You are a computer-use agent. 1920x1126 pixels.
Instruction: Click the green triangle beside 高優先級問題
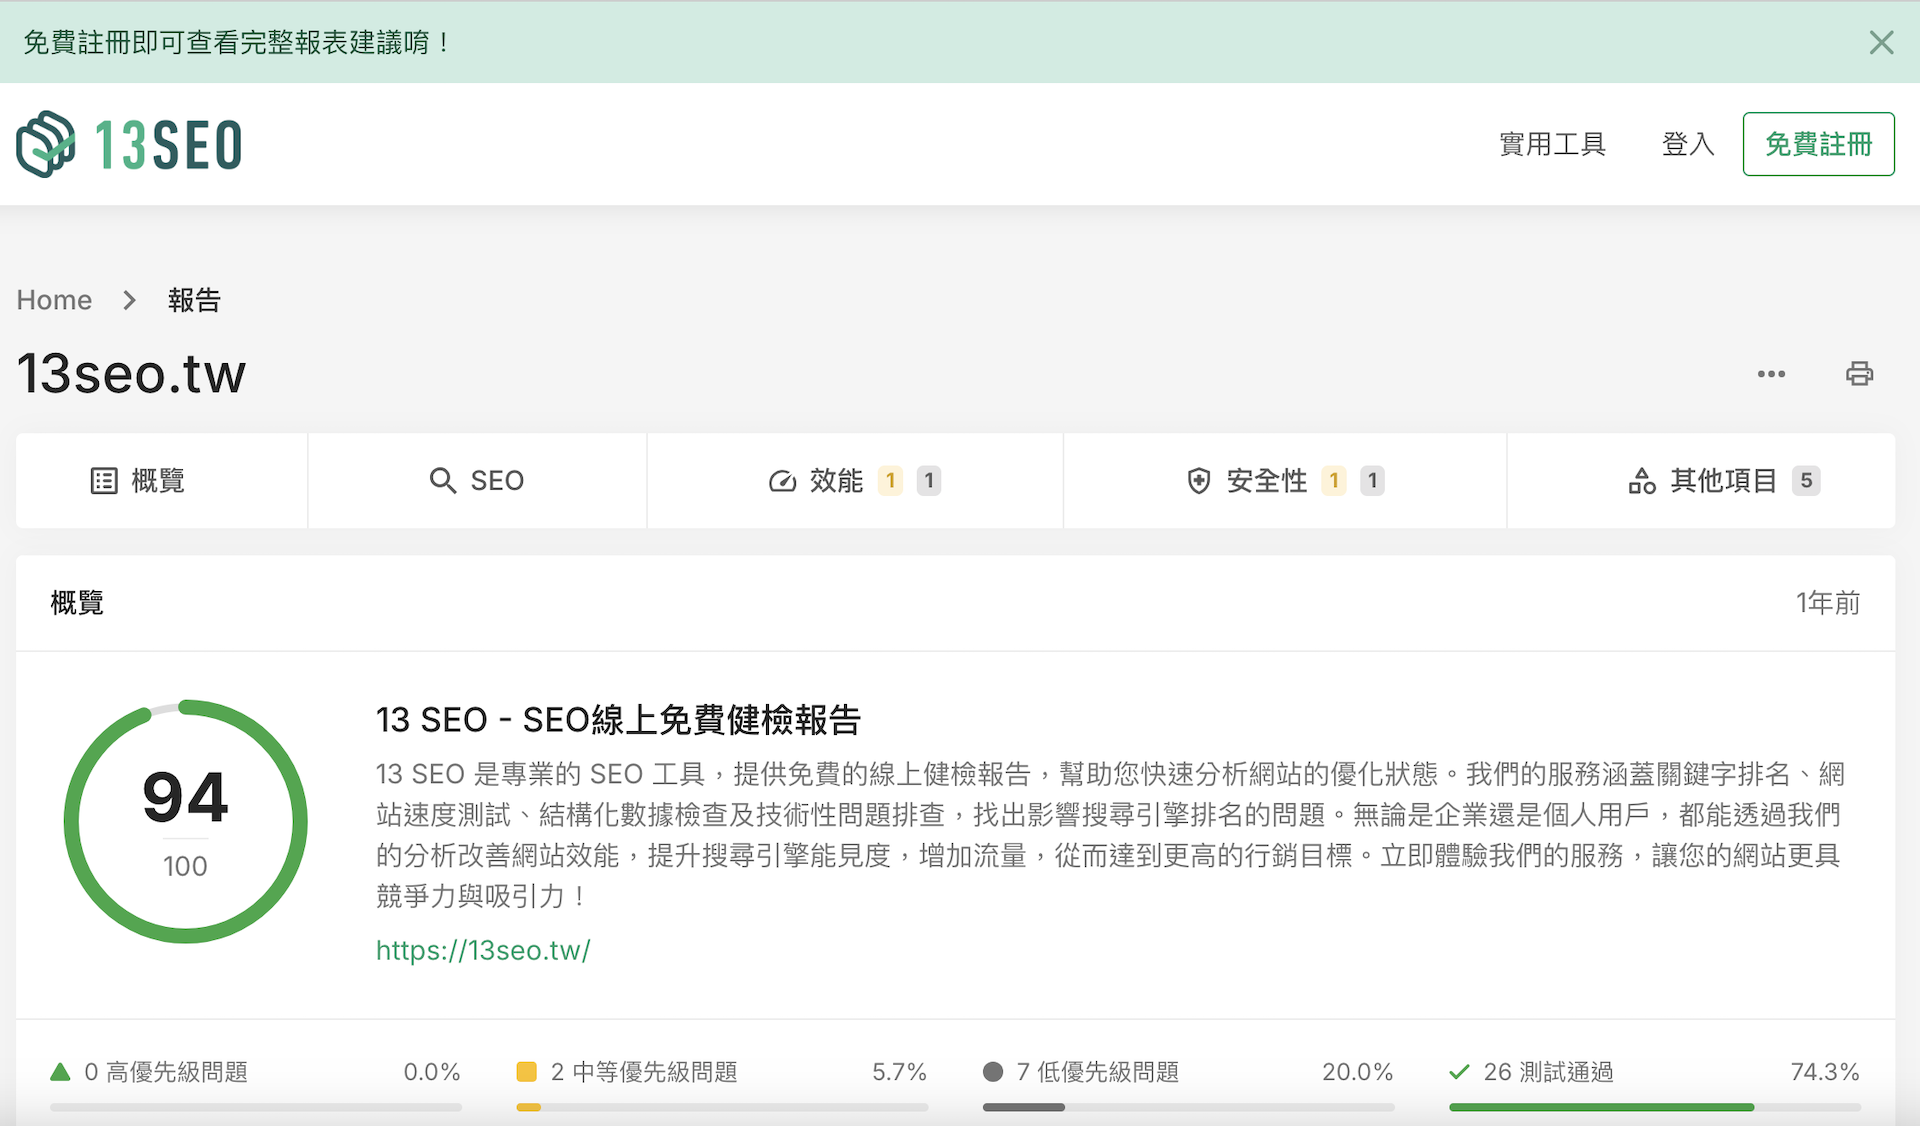[x=62, y=1070]
